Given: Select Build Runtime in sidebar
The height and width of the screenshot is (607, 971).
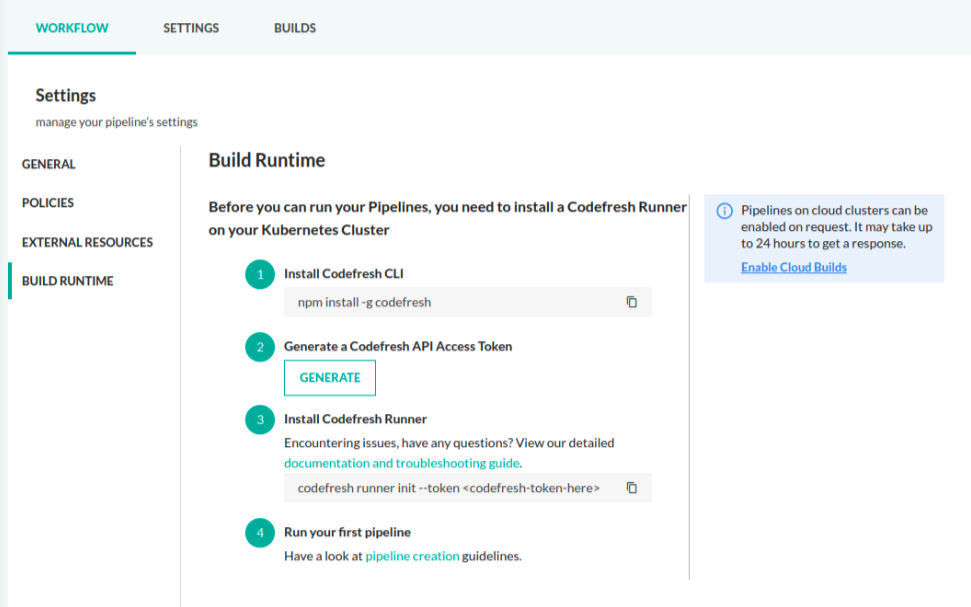Looking at the screenshot, I should click(68, 281).
